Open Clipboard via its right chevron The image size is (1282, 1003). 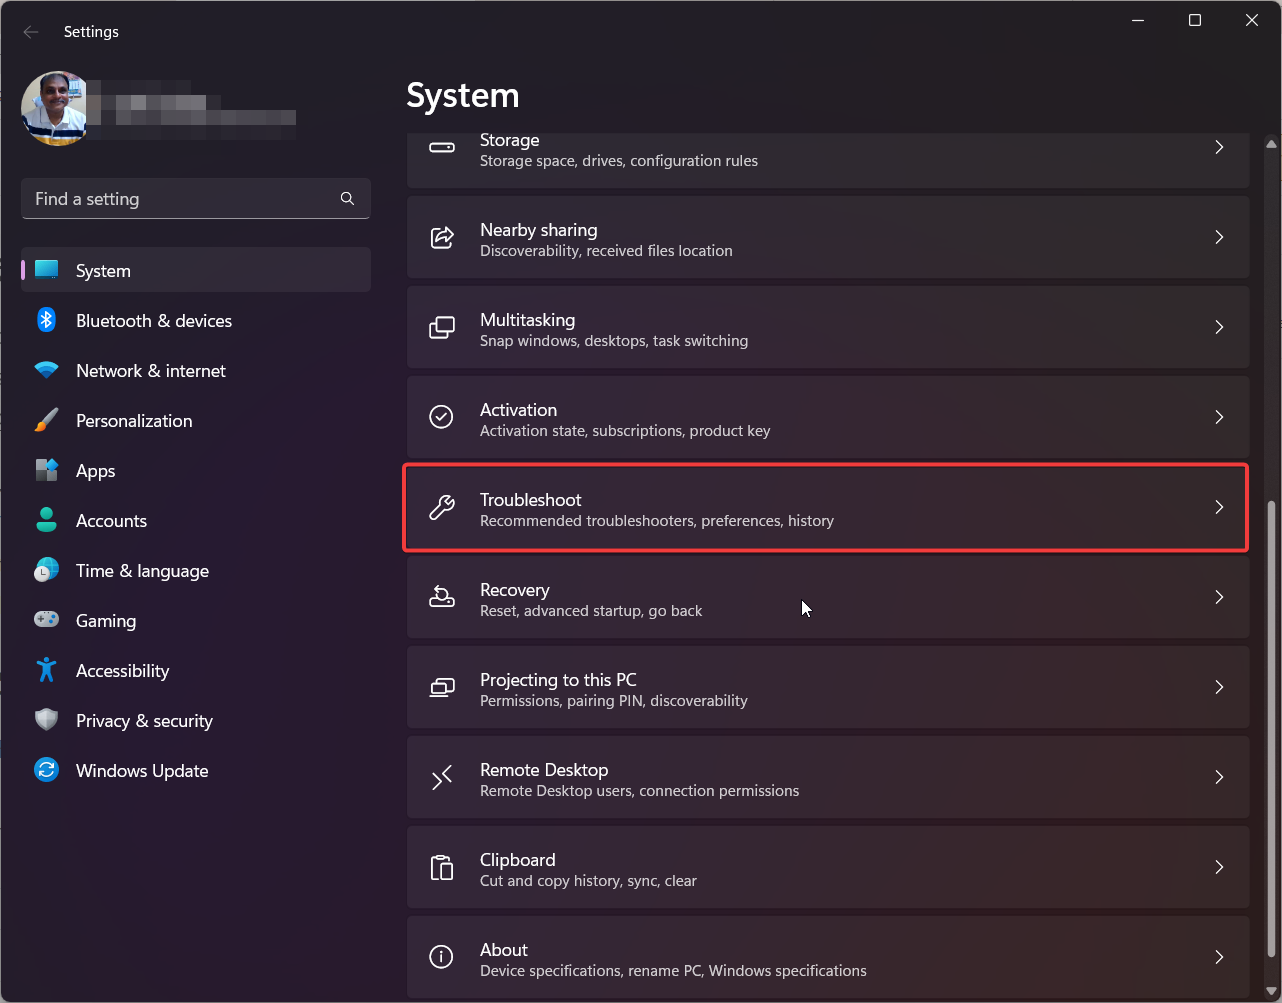click(x=1219, y=867)
